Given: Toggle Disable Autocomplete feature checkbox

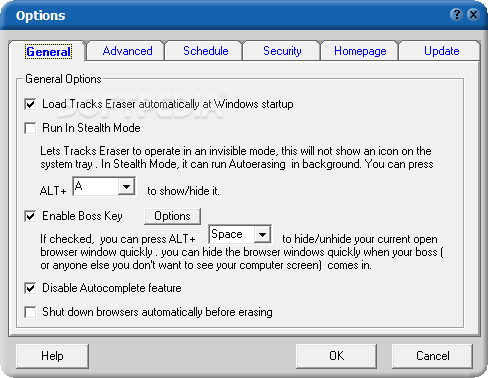Looking at the screenshot, I should 30,288.
